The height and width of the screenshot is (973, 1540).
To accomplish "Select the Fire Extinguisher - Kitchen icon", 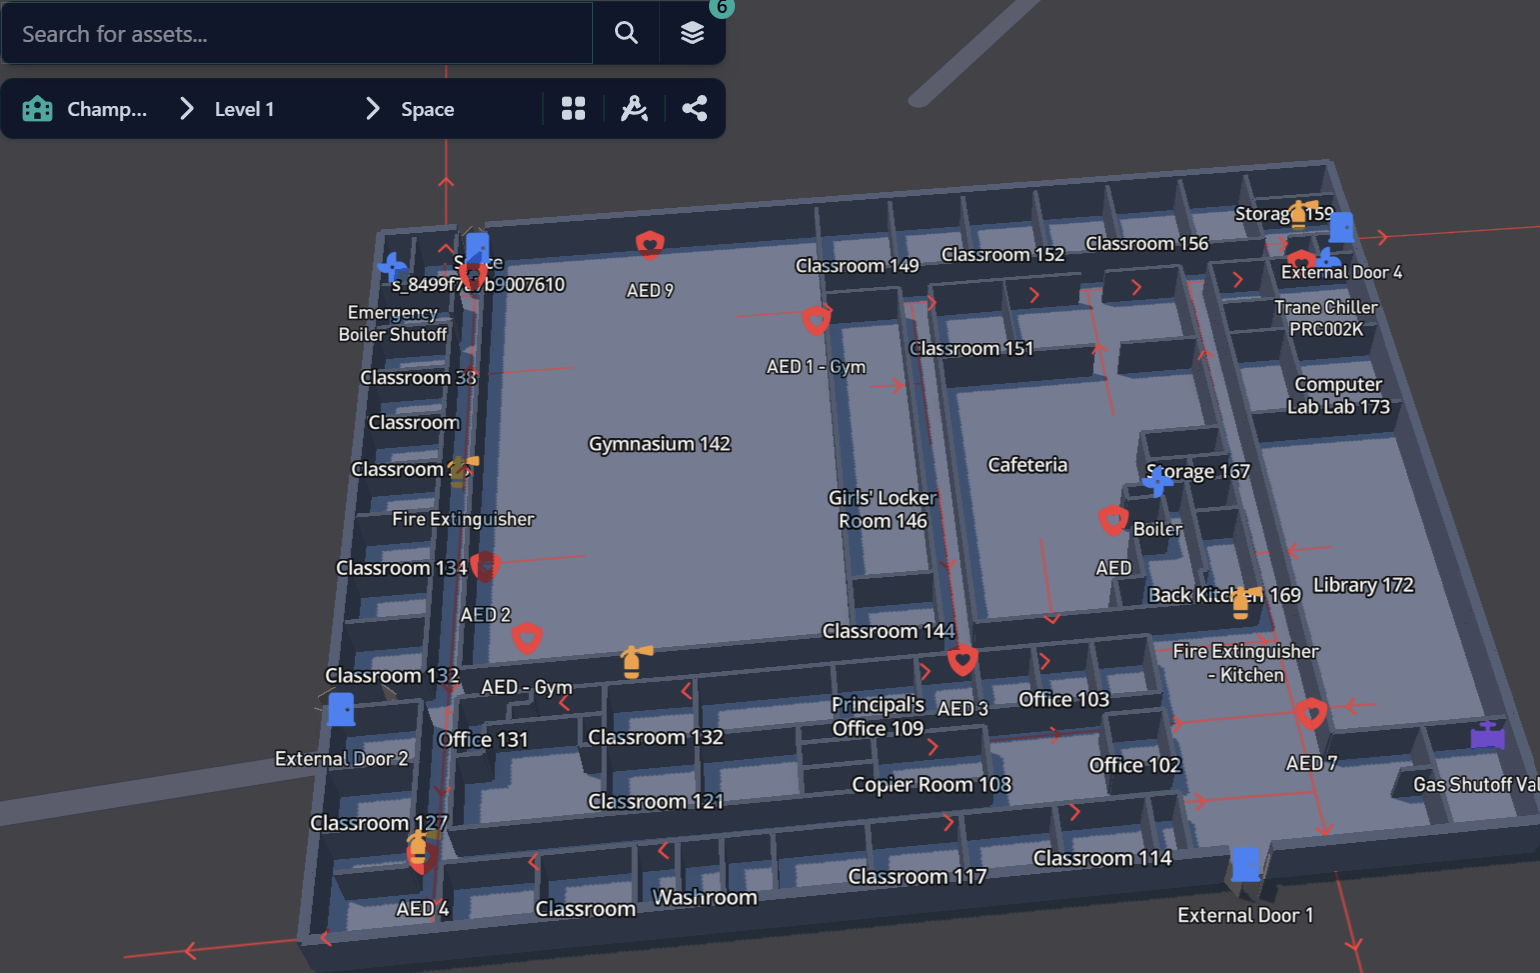I will (x=1243, y=602).
